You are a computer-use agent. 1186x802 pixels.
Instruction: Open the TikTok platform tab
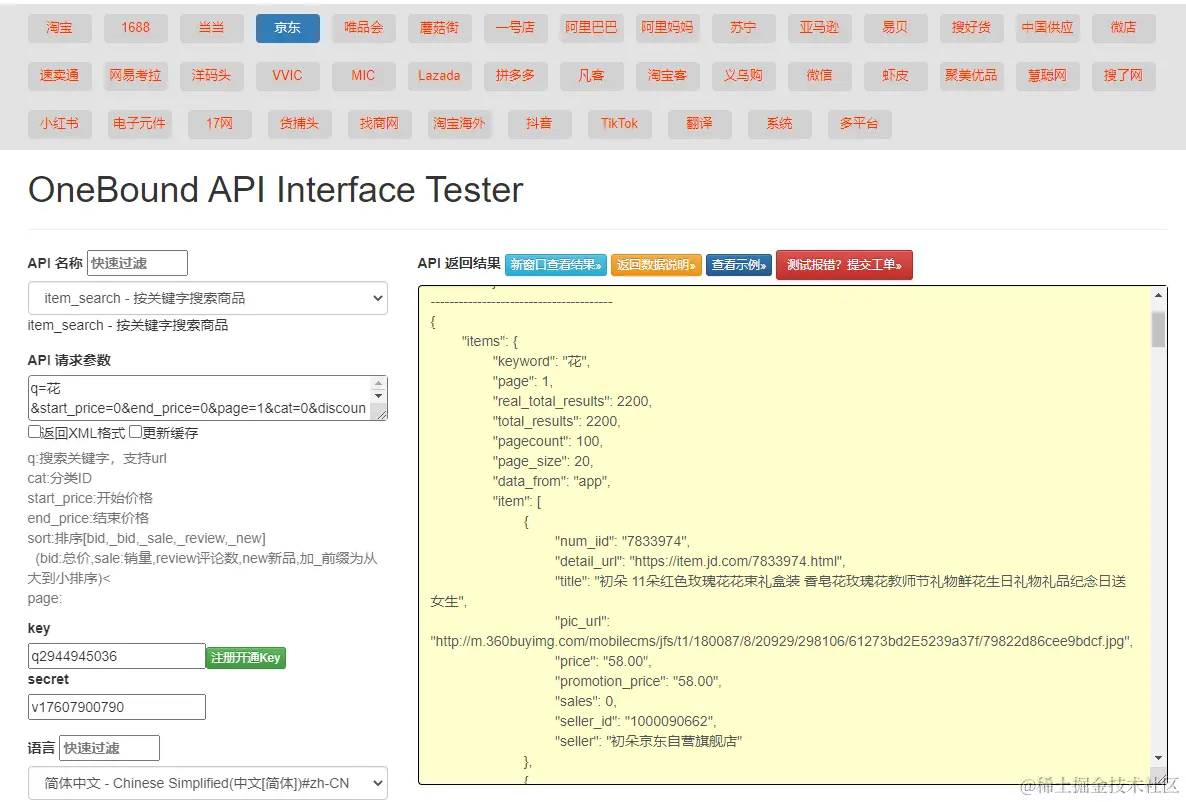(x=619, y=124)
